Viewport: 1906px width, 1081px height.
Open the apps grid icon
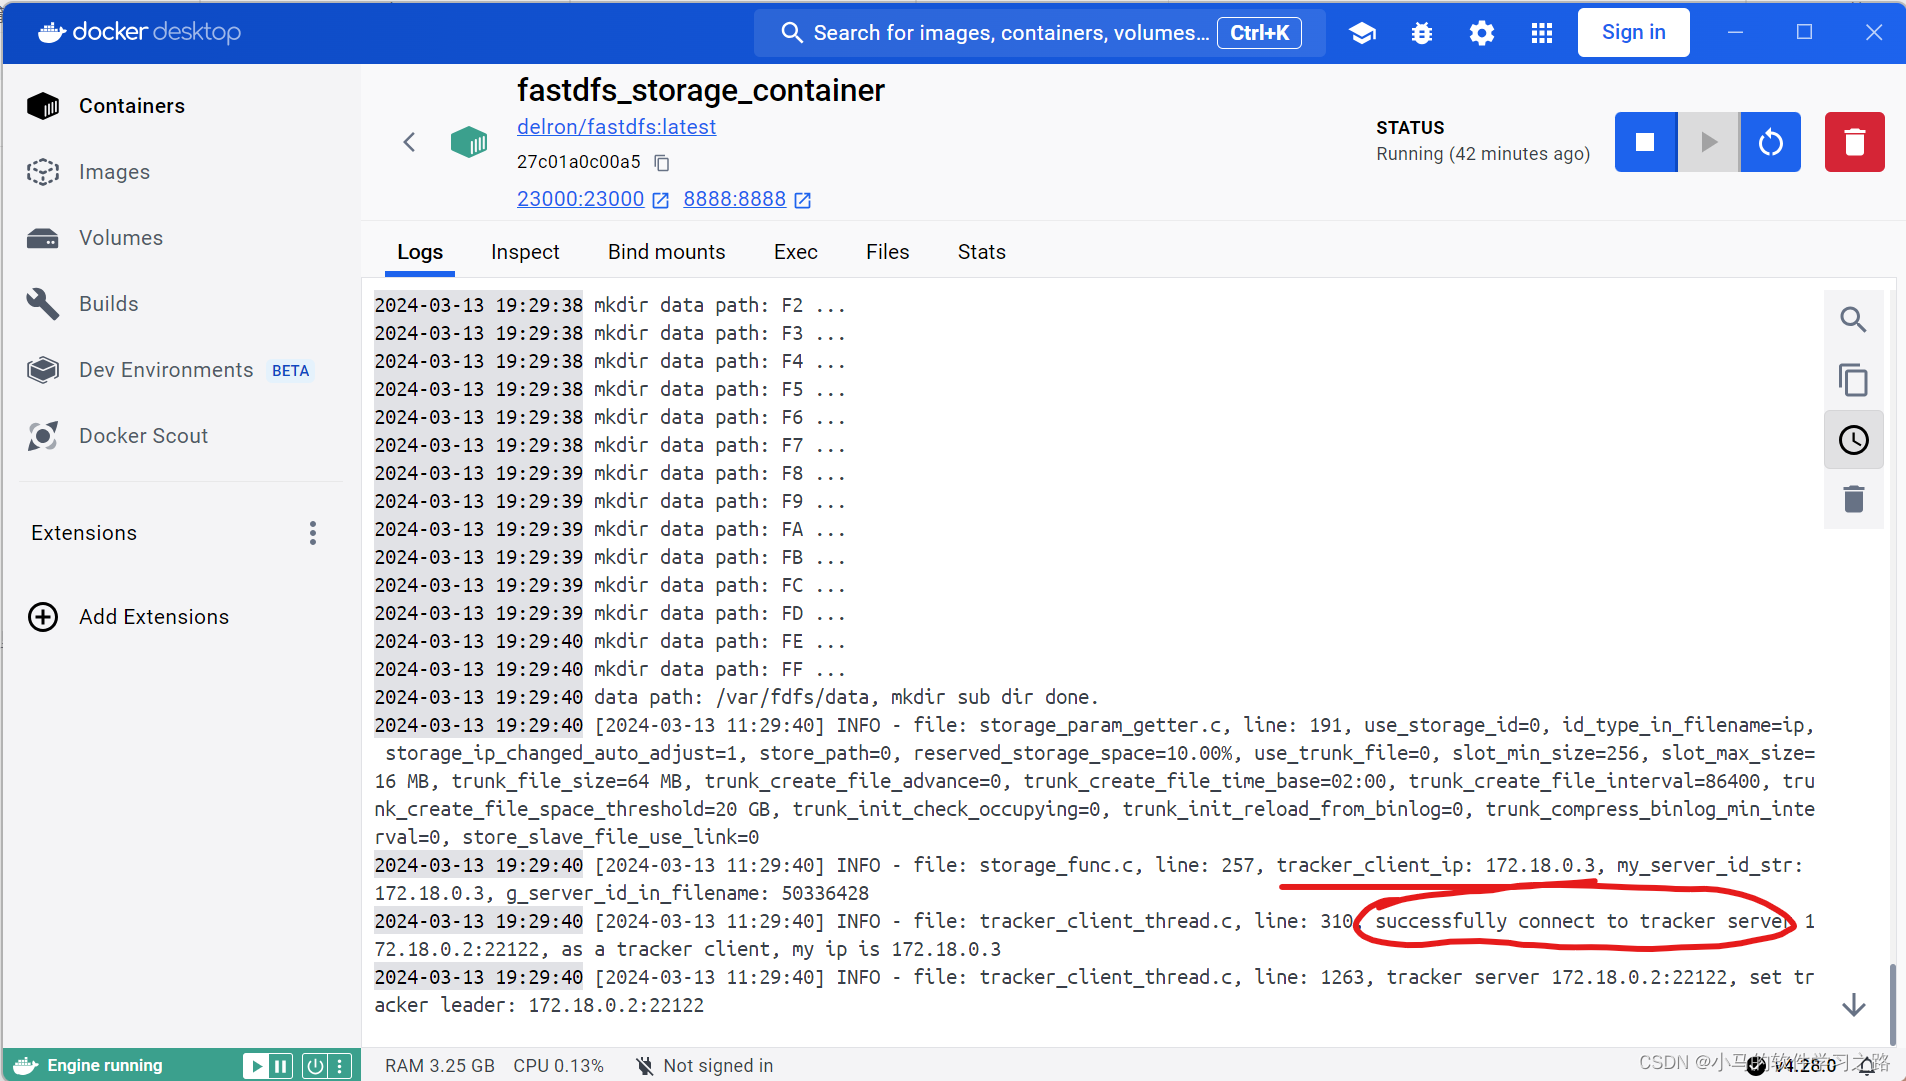click(x=1542, y=33)
